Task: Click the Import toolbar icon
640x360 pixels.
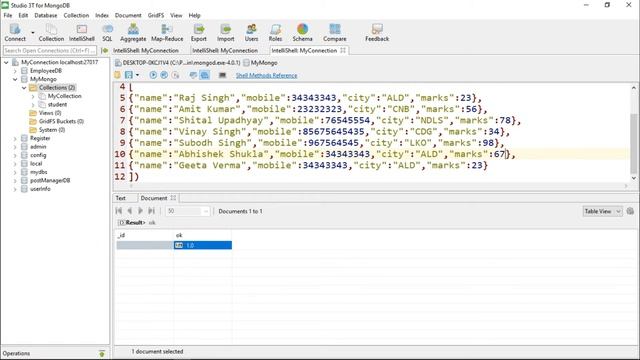Action: pos(225,32)
